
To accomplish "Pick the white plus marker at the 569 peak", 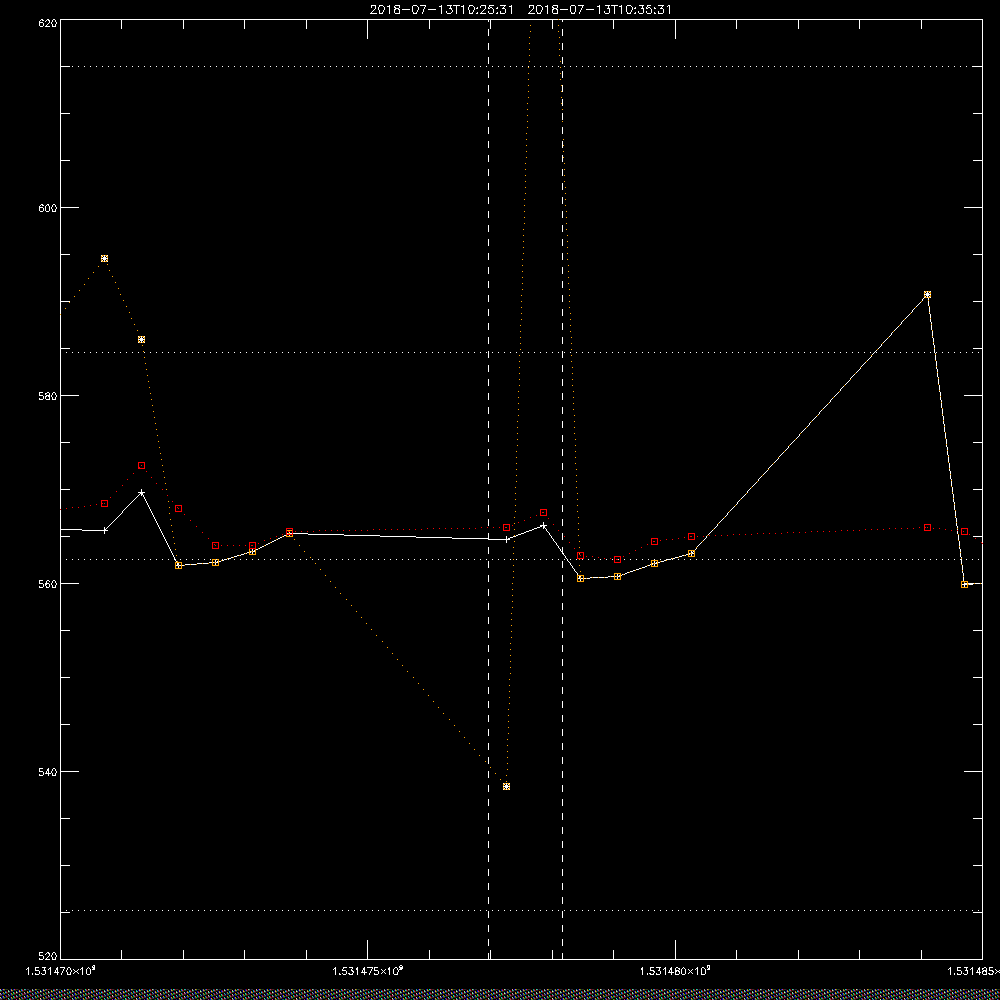I will pos(142,493).
